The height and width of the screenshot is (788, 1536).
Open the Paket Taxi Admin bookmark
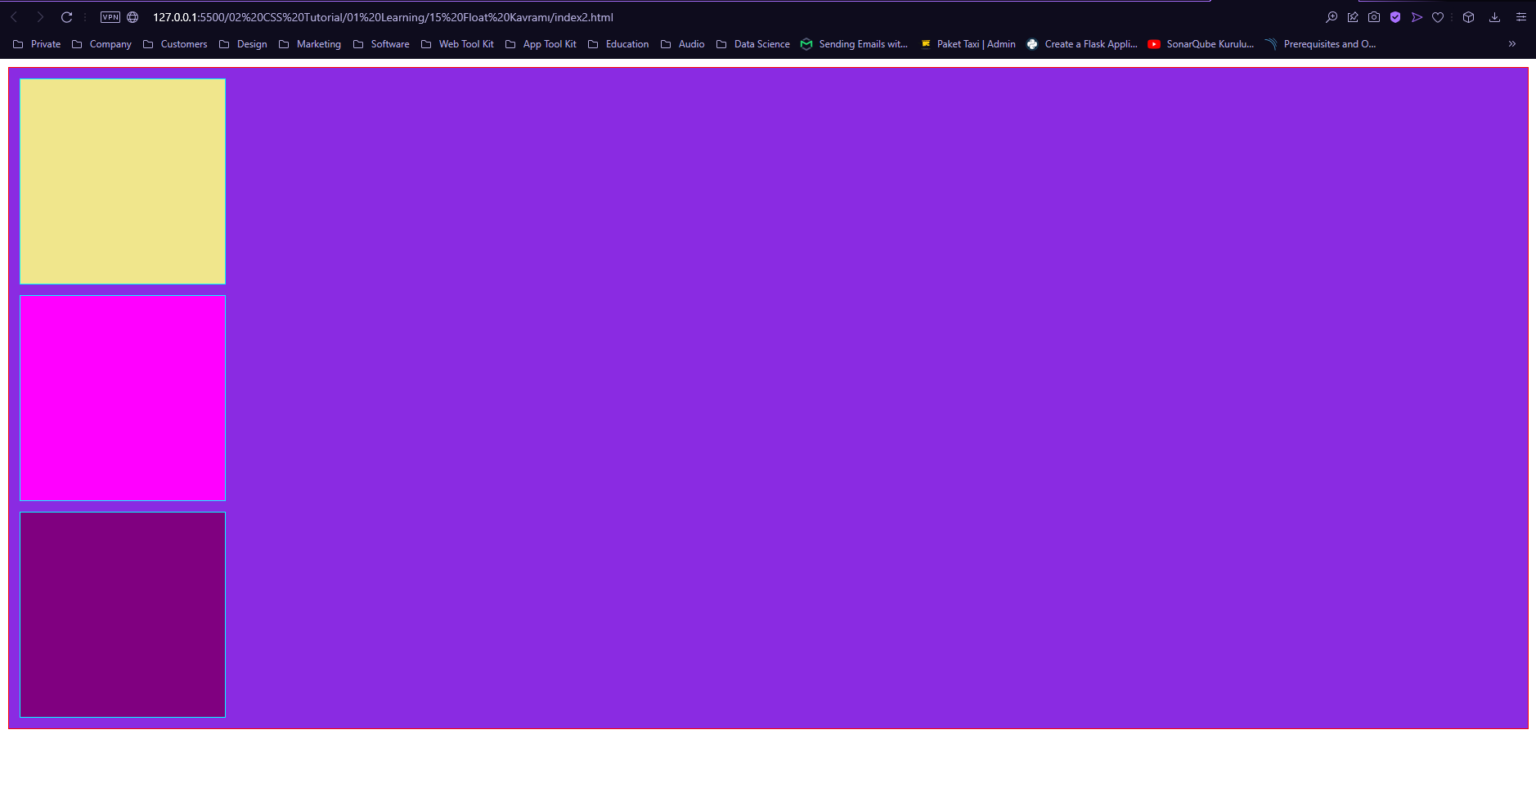click(x=975, y=44)
